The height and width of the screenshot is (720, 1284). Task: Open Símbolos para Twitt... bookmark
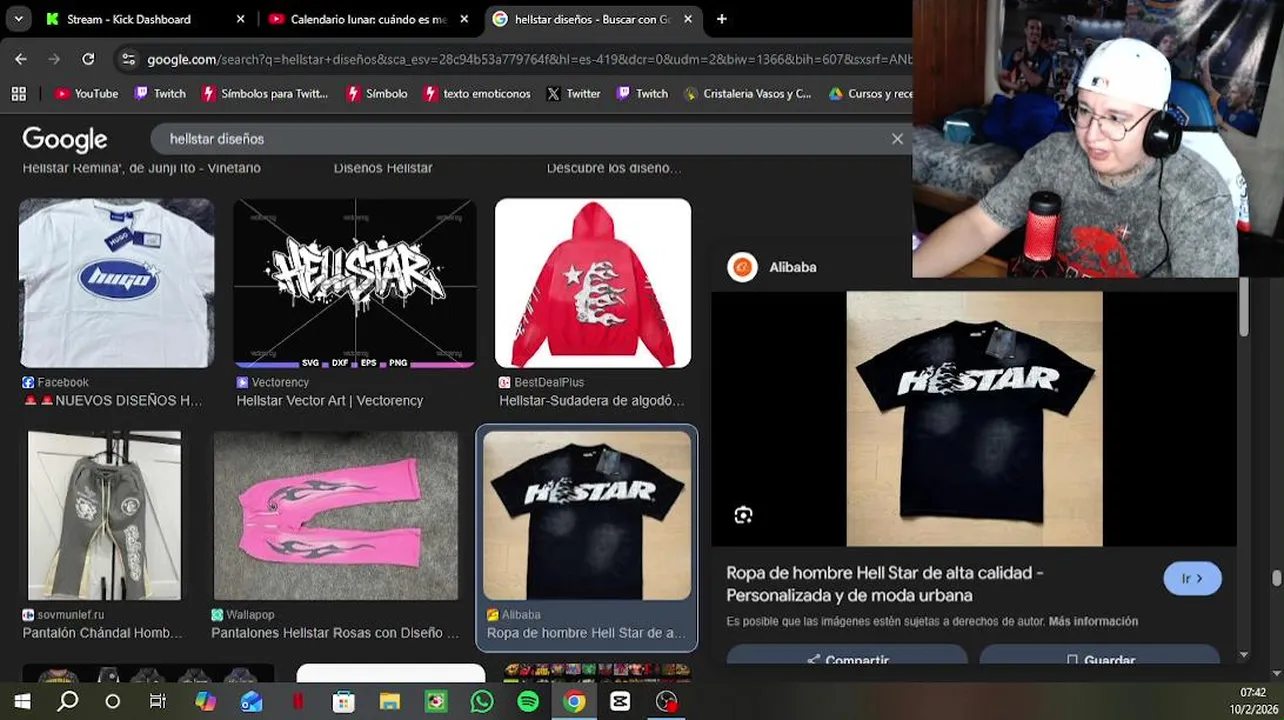[x=265, y=93]
